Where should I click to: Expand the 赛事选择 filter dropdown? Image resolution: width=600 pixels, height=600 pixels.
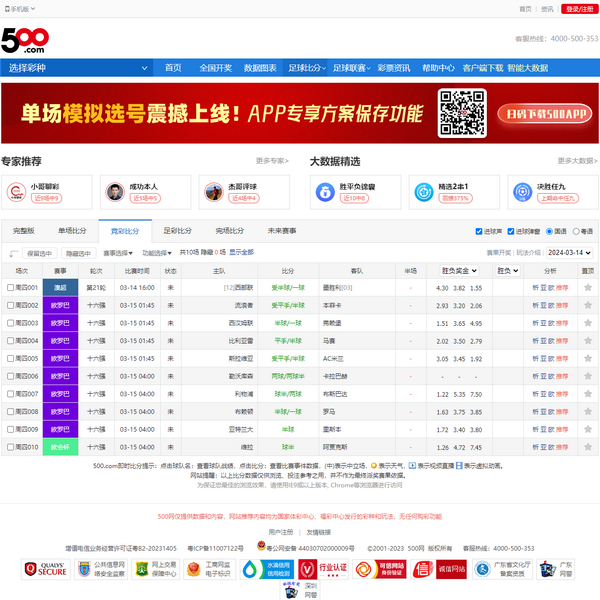(119, 253)
